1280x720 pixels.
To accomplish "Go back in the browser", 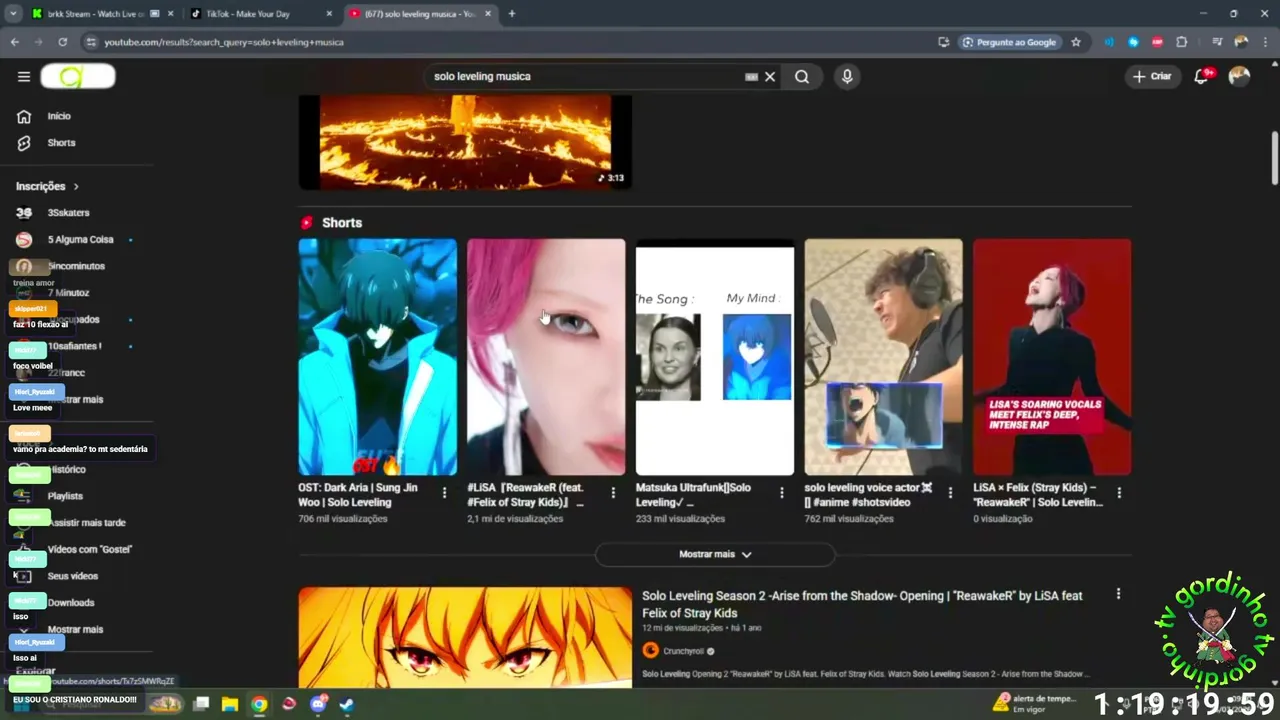I will tap(15, 42).
